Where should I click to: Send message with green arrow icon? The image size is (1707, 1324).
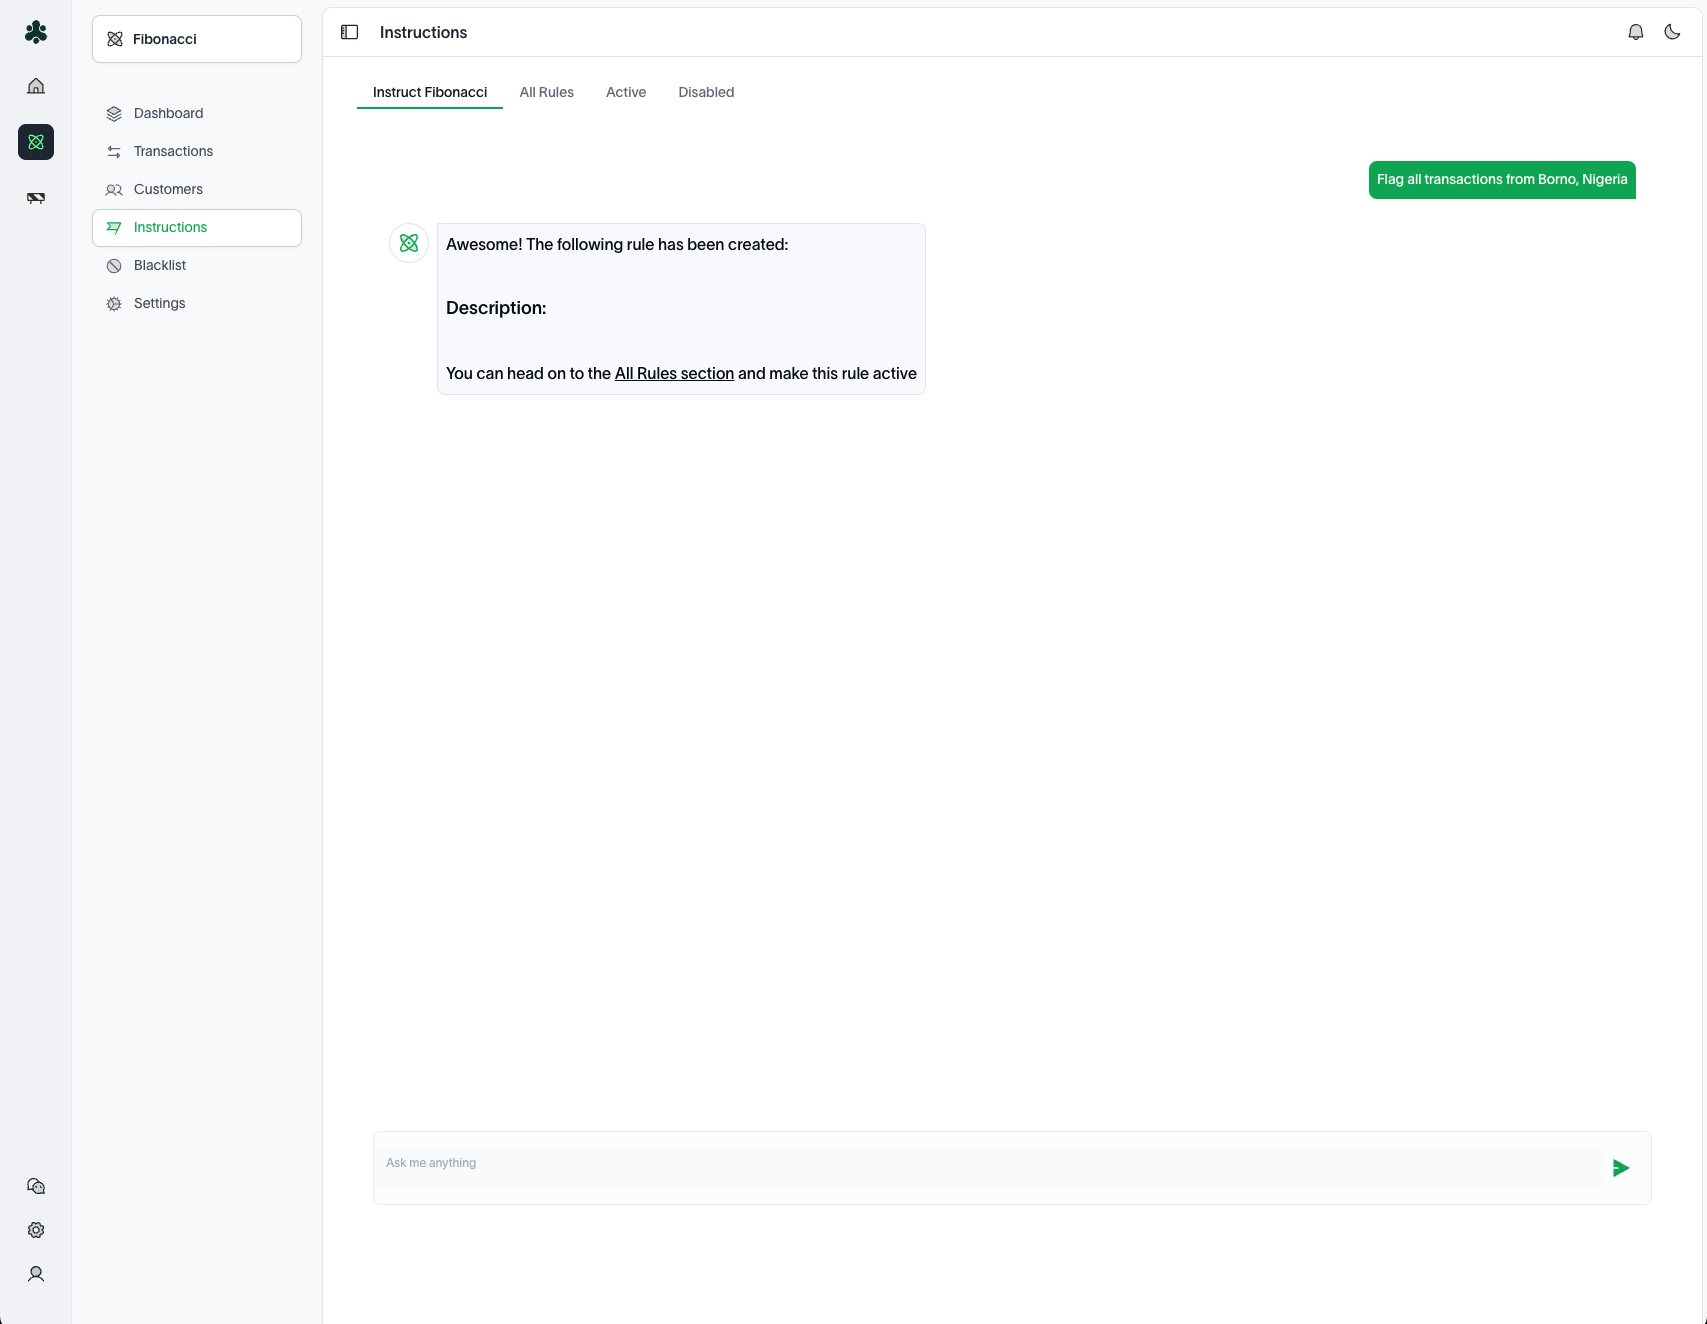1621,1168
